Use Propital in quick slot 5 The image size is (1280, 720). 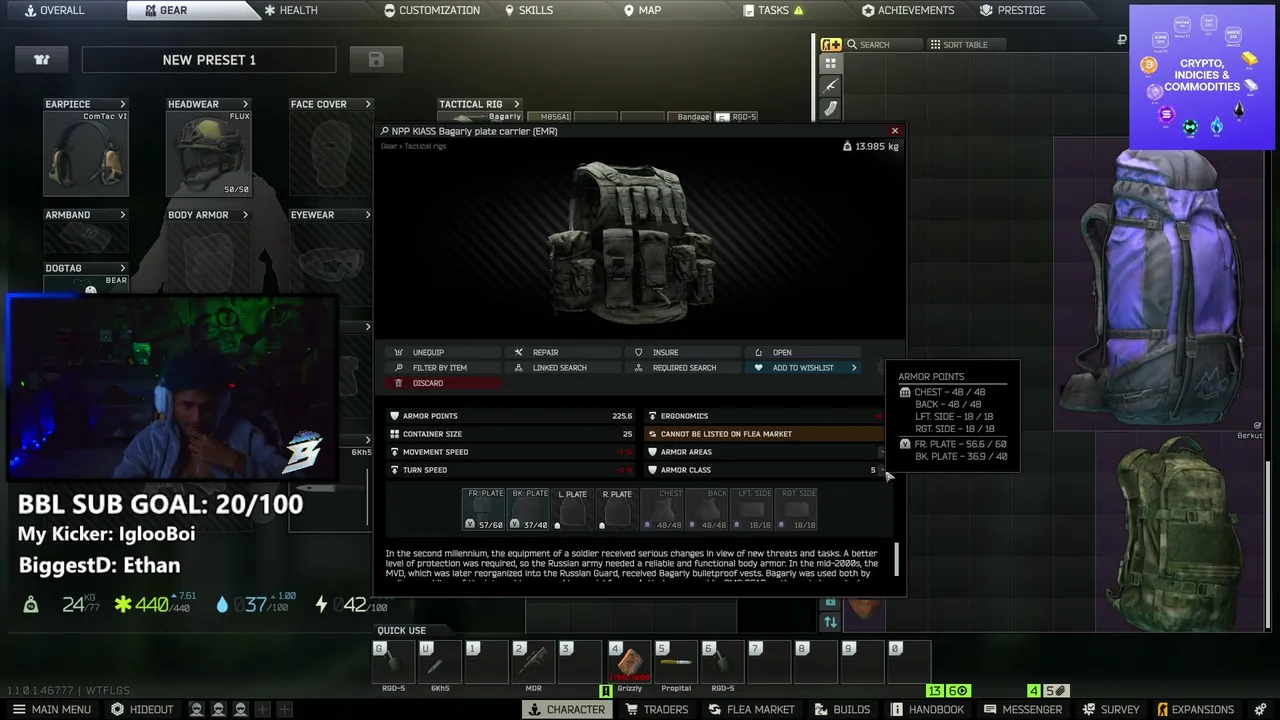pos(676,664)
